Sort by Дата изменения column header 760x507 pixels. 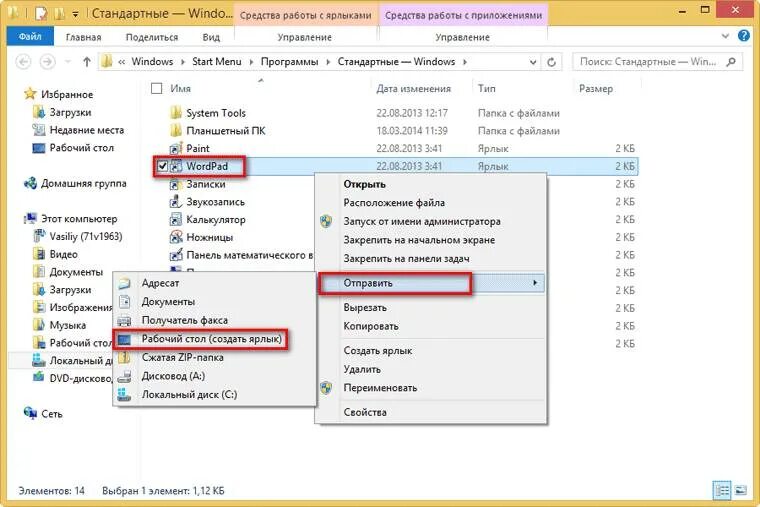[x=413, y=89]
